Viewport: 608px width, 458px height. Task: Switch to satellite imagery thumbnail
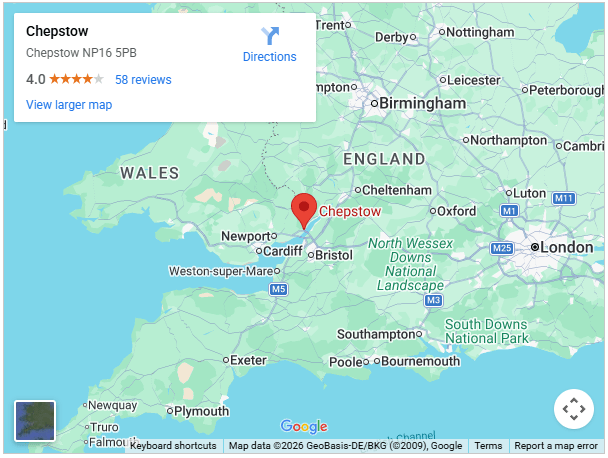(35, 421)
